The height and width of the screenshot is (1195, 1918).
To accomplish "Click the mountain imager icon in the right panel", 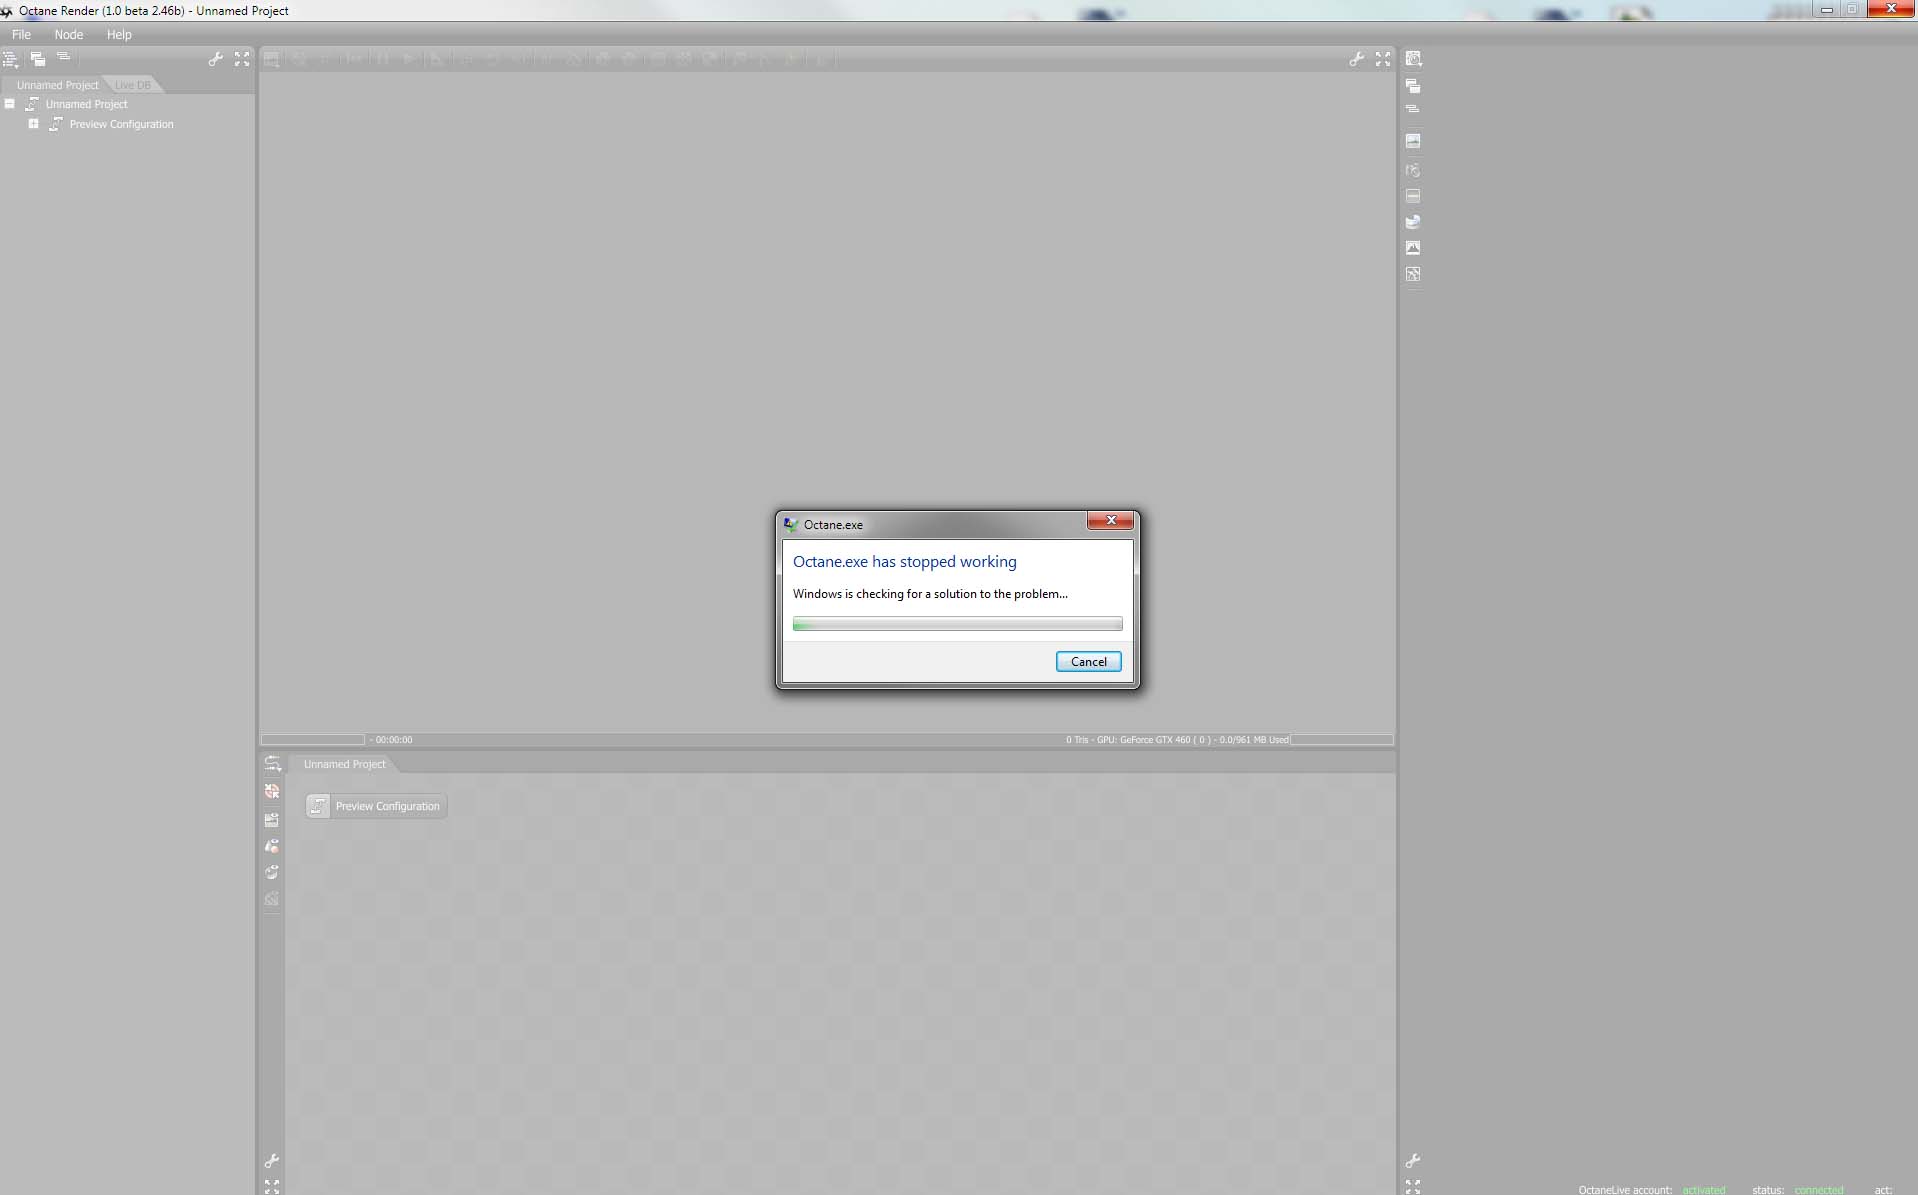I will click(1413, 248).
